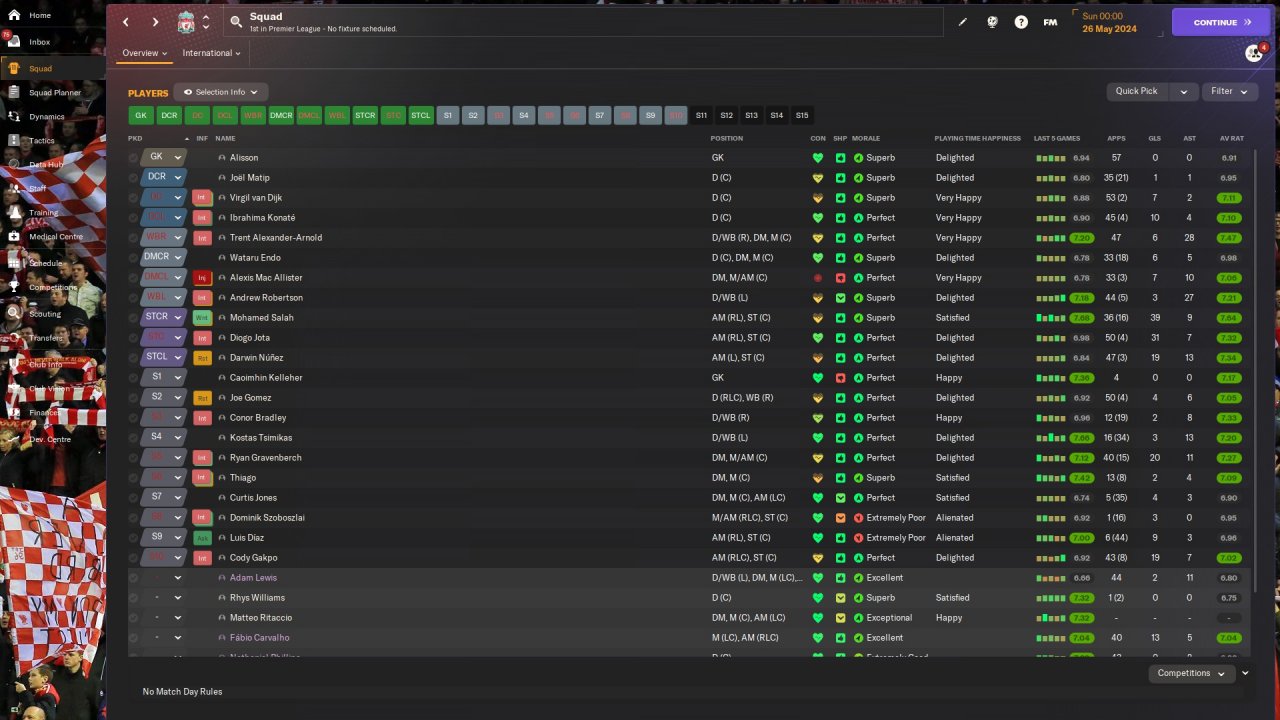1280x720 pixels.
Task: Click the Liverpool club badge
Action: 186,22
